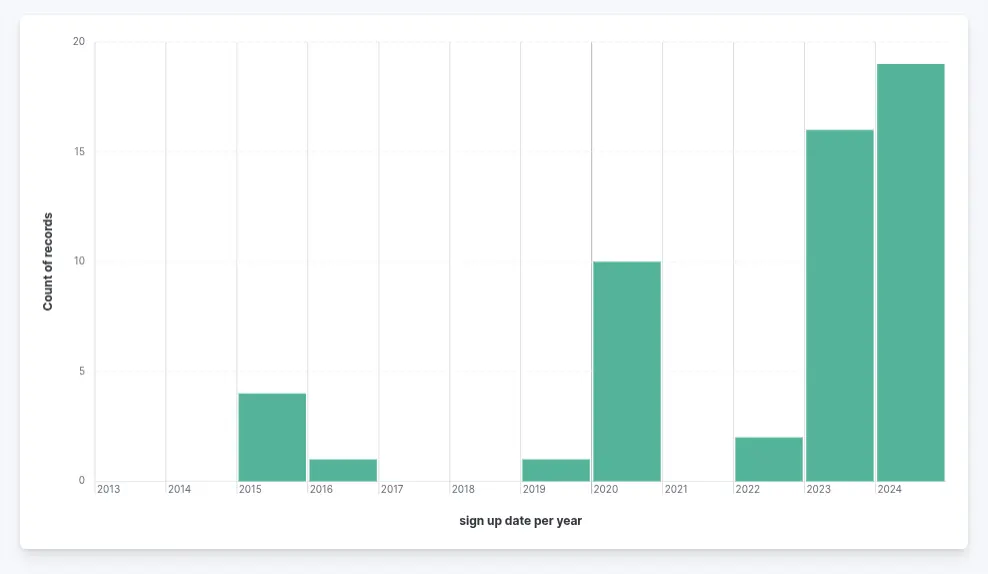Click the 'Count of records' y-axis title

48,261
